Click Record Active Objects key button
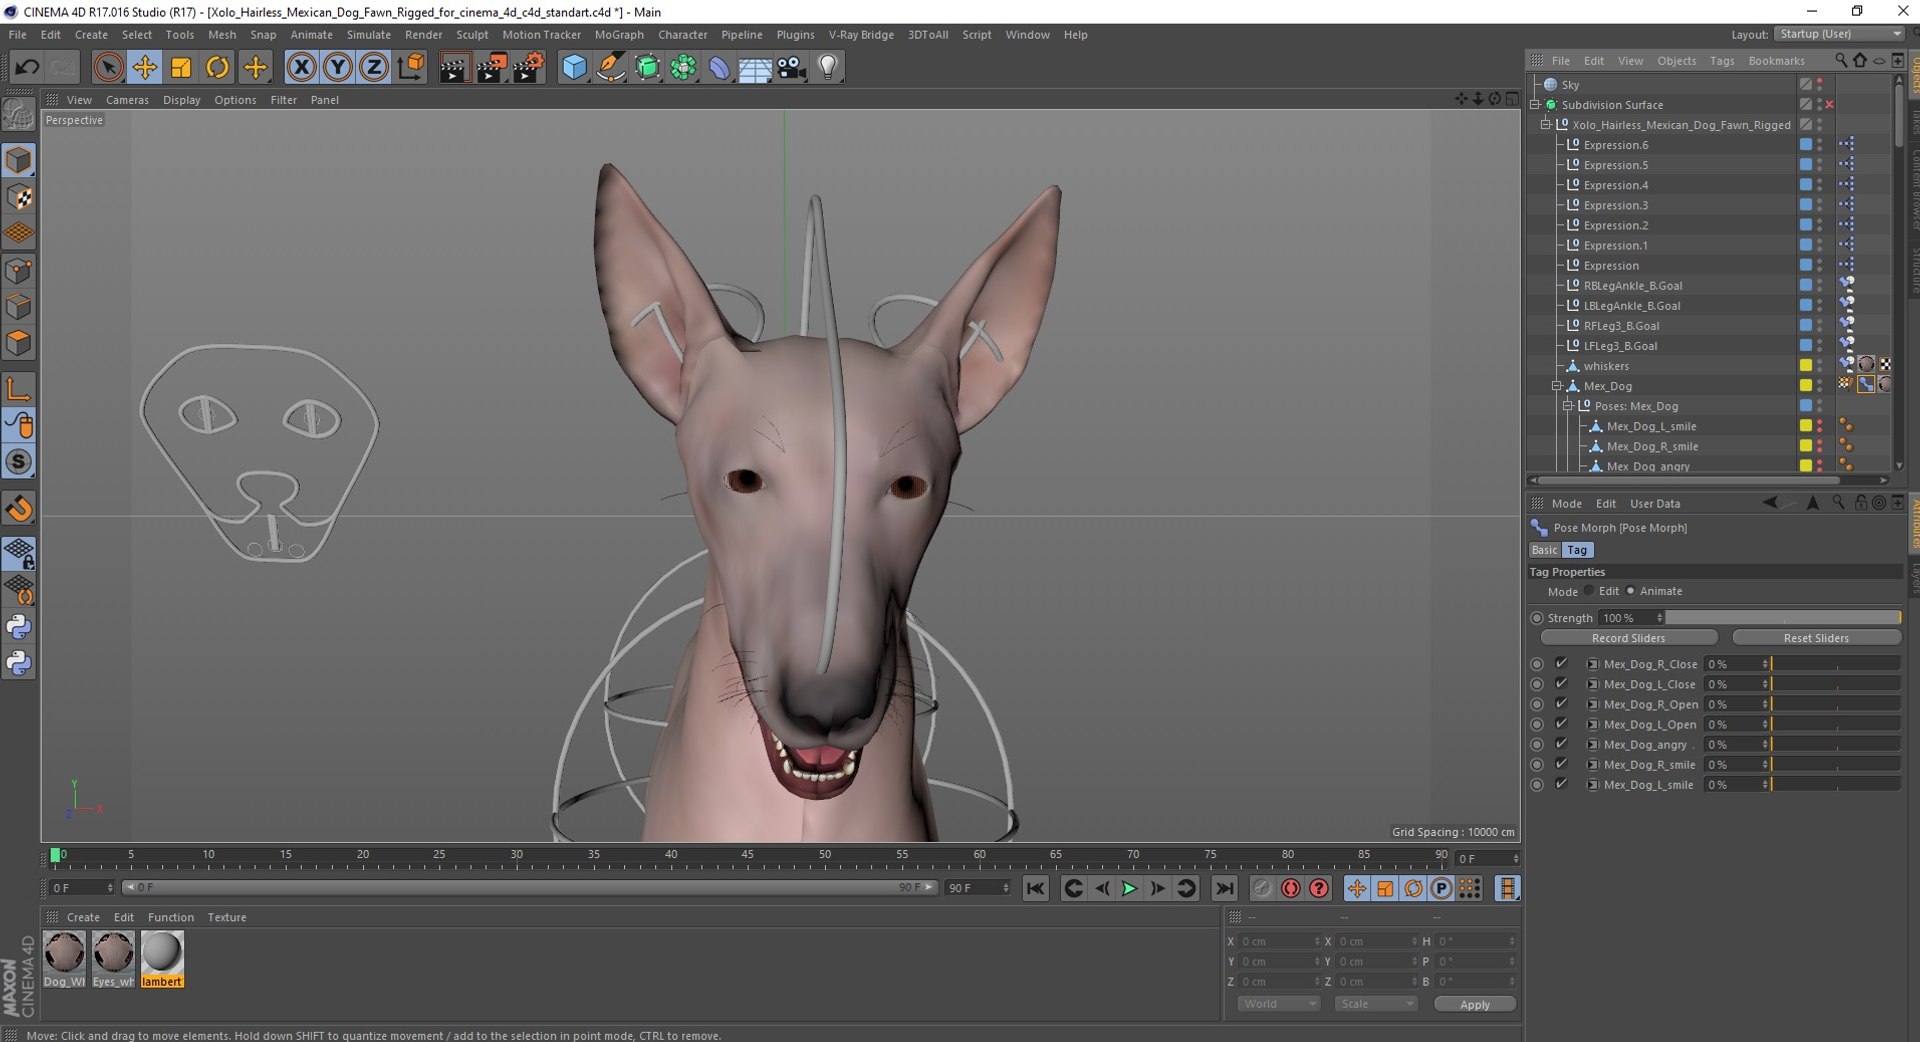This screenshot has height=1042, width=1920. tap(1263, 888)
